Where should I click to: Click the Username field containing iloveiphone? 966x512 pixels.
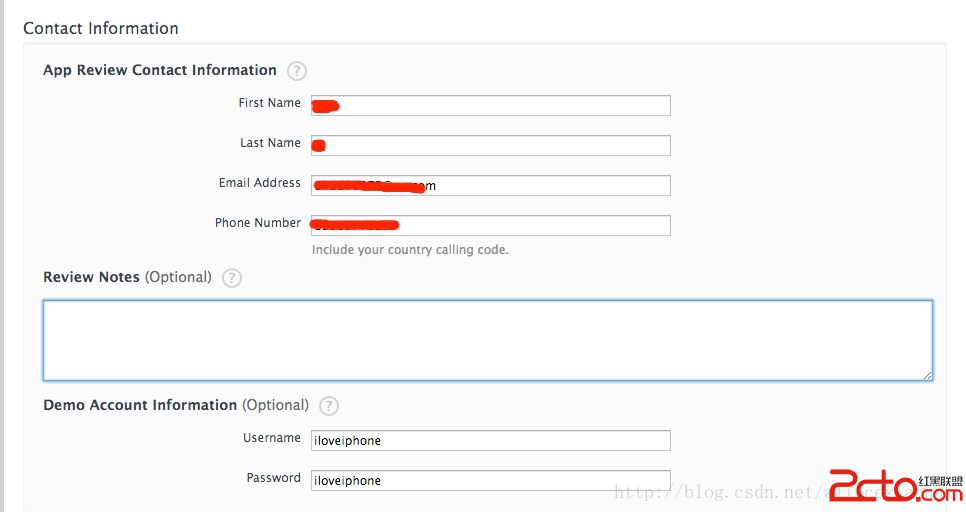pos(490,441)
